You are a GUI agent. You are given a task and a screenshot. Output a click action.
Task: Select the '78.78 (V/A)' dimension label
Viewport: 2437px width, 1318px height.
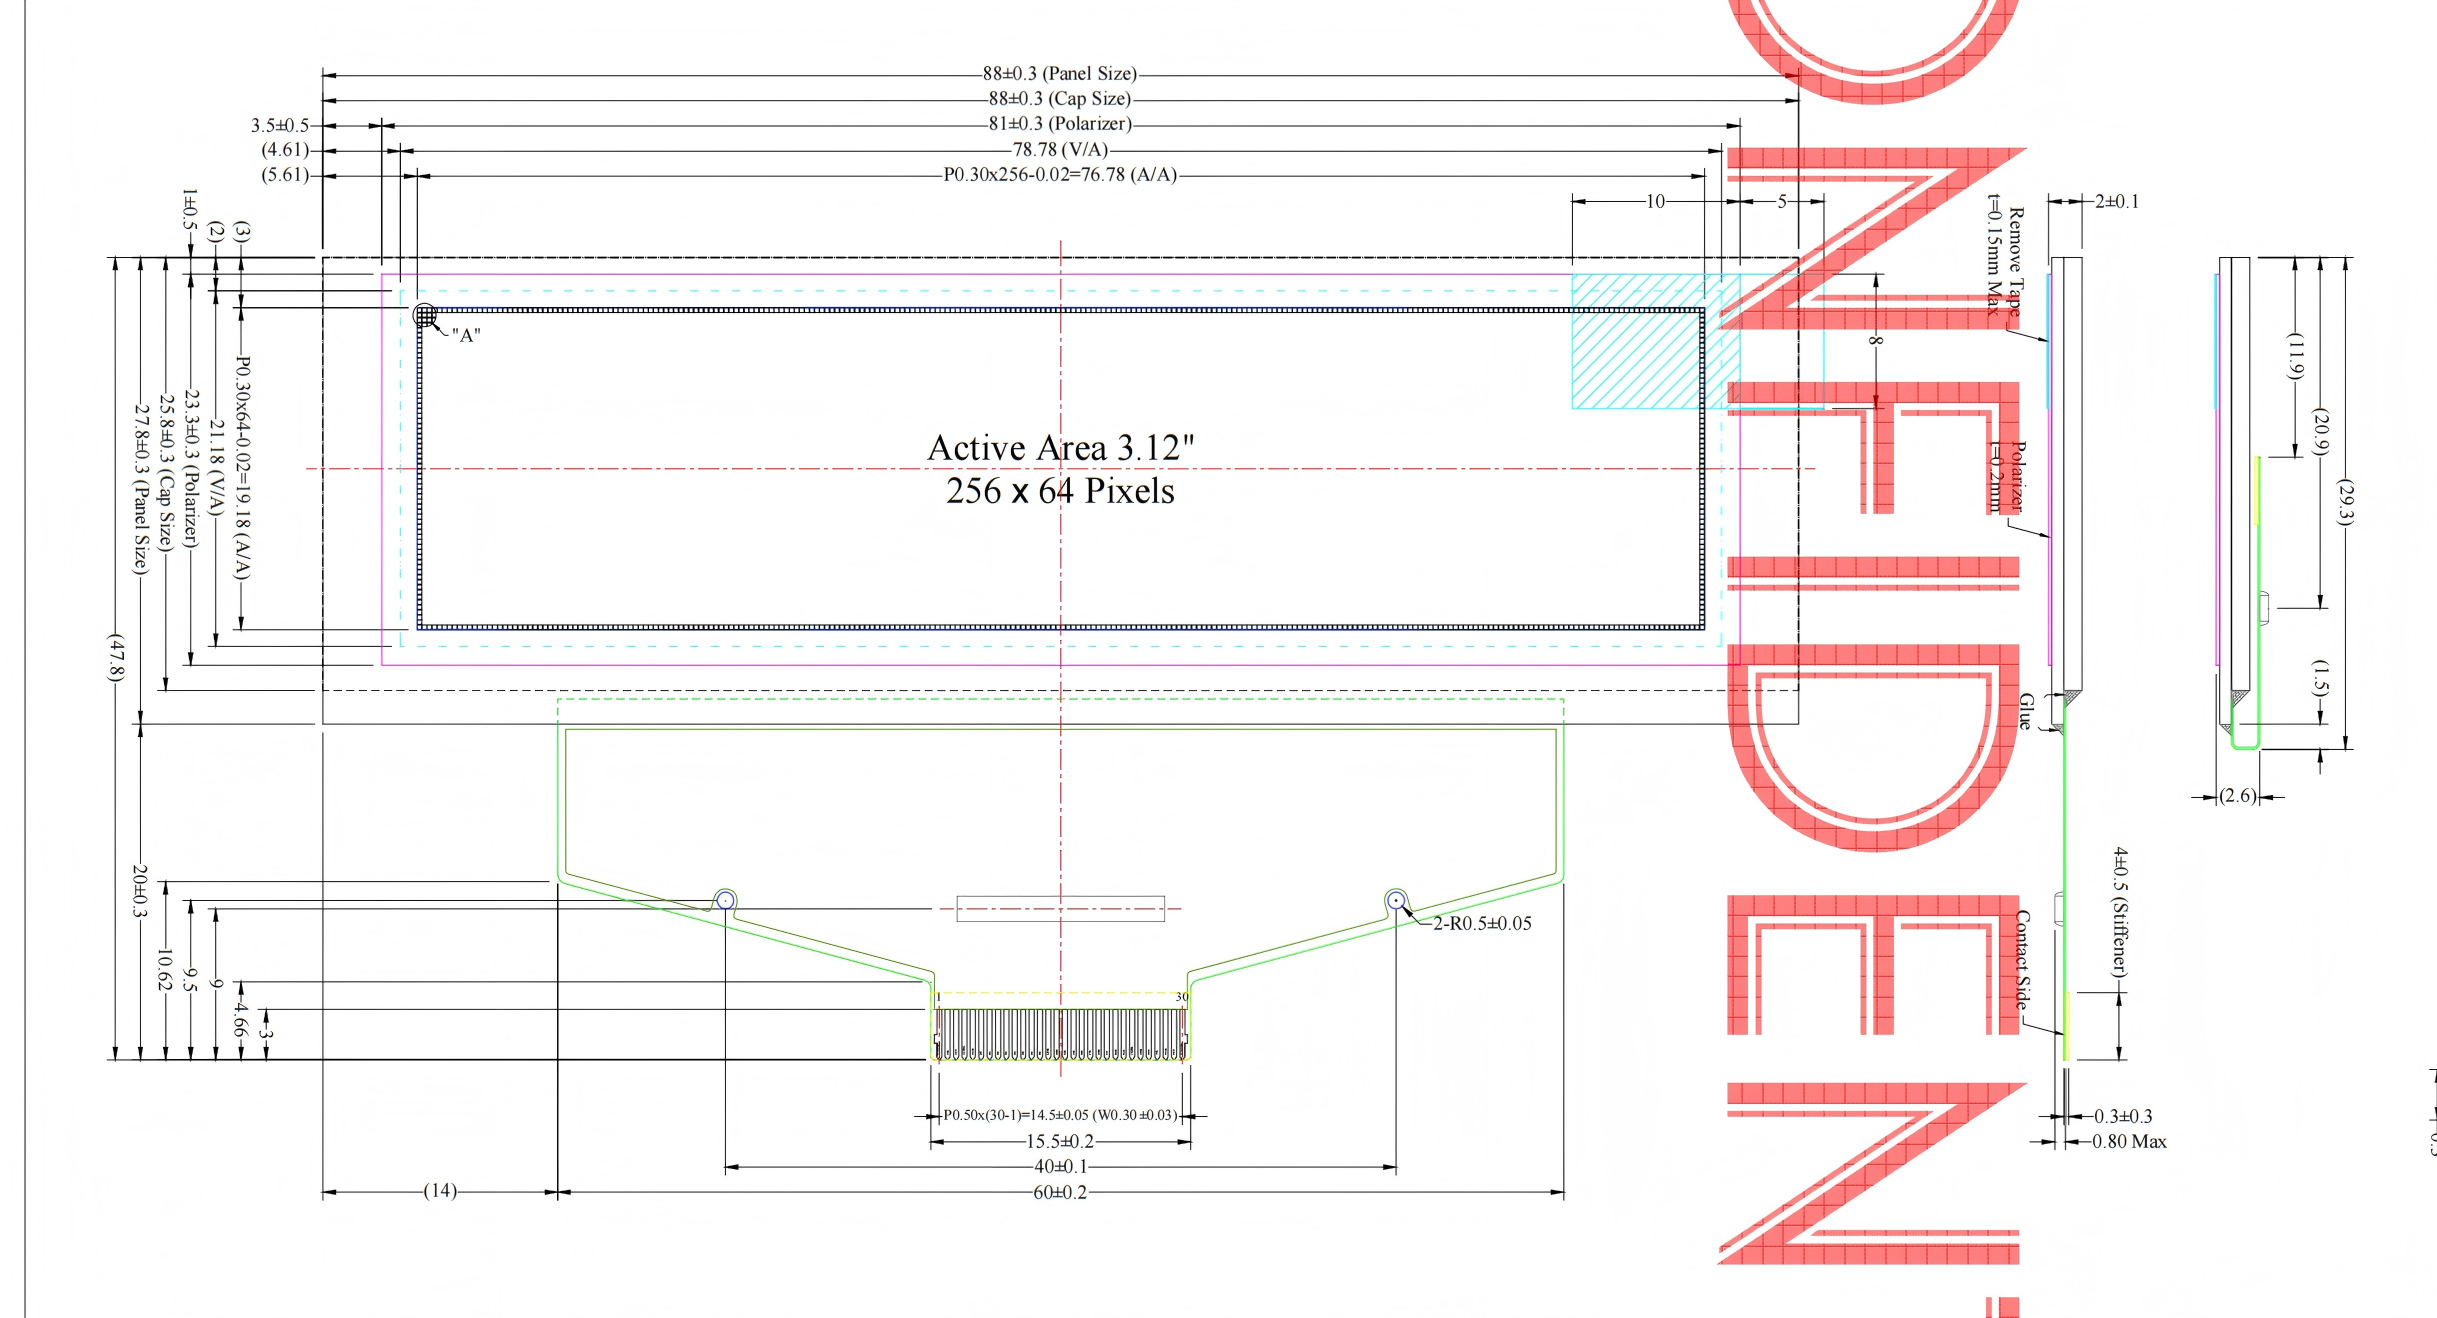(x=1059, y=149)
